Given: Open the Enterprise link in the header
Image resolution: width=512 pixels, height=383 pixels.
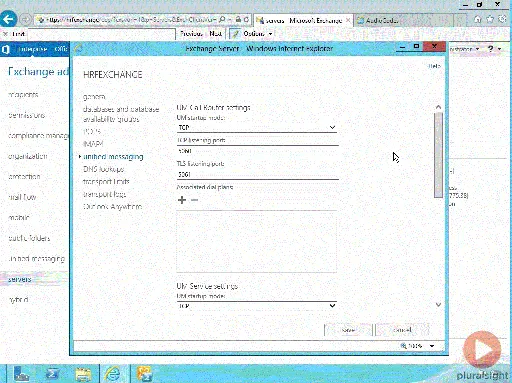Looking at the screenshot, I should pyautogui.click(x=32, y=49).
